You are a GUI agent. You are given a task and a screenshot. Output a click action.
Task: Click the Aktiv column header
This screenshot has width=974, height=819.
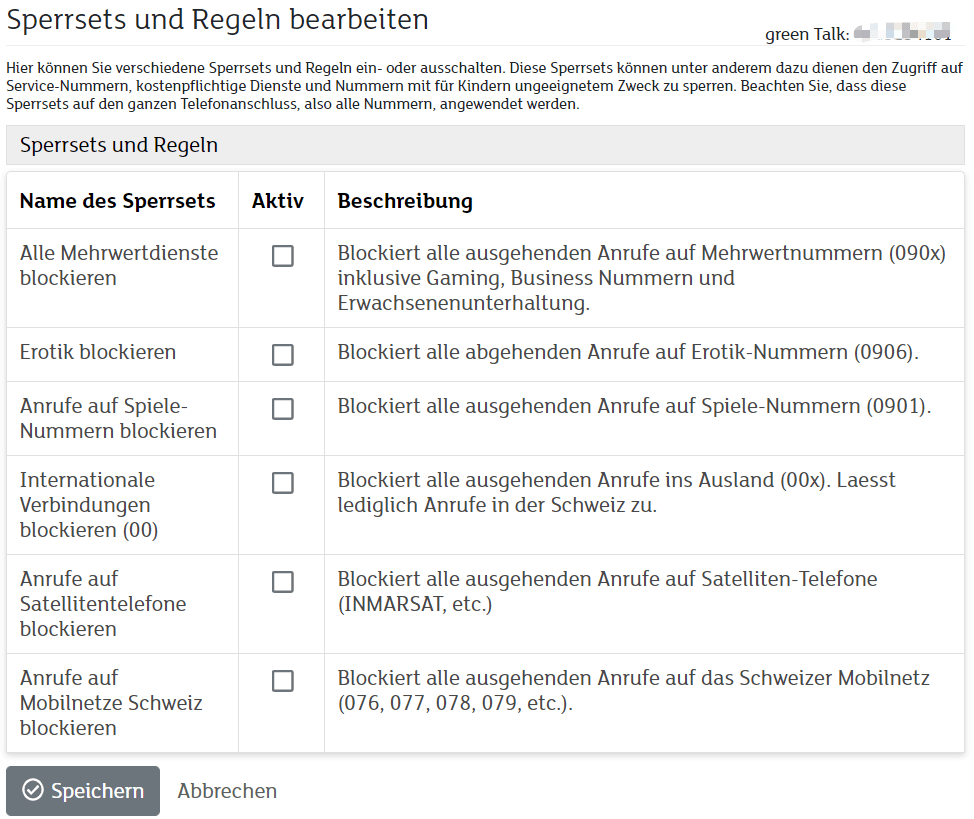(277, 201)
